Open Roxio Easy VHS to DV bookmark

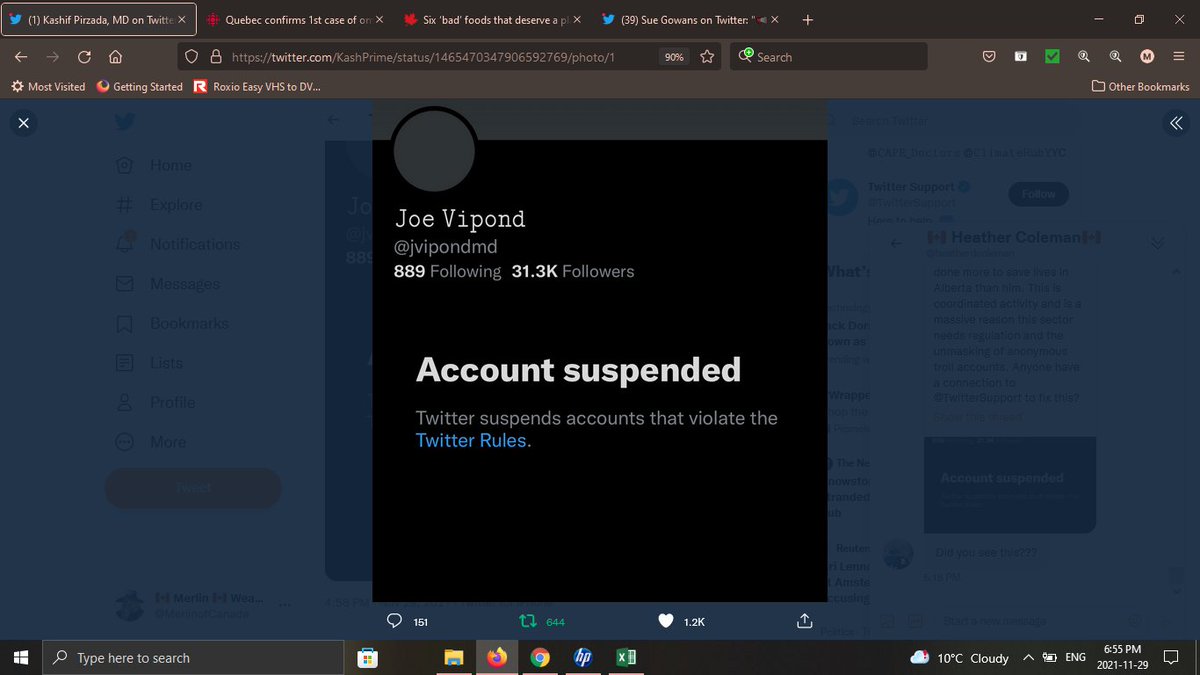258,87
